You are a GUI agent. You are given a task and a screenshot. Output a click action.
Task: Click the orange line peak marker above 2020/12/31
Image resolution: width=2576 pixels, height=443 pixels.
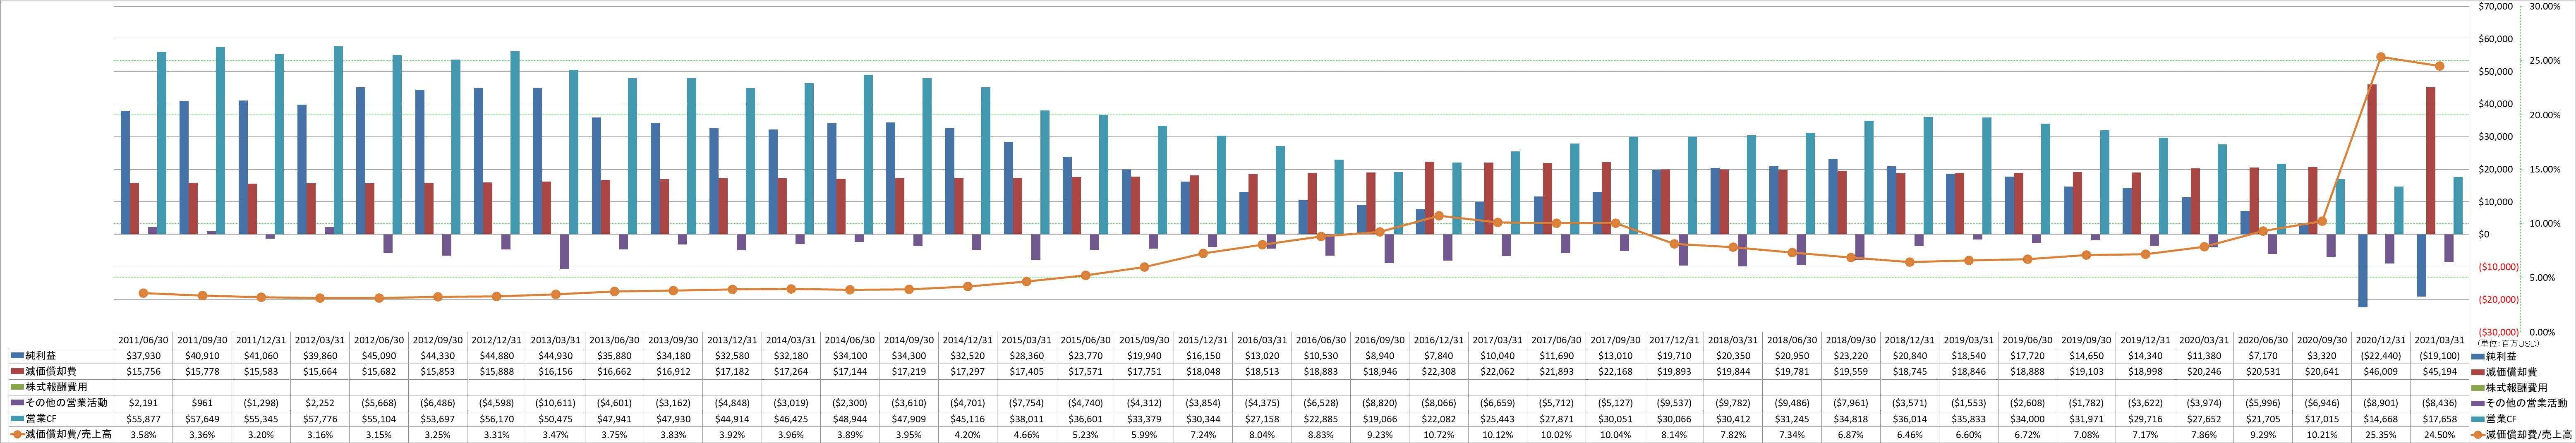pyautogui.click(x=2381, y=57)
